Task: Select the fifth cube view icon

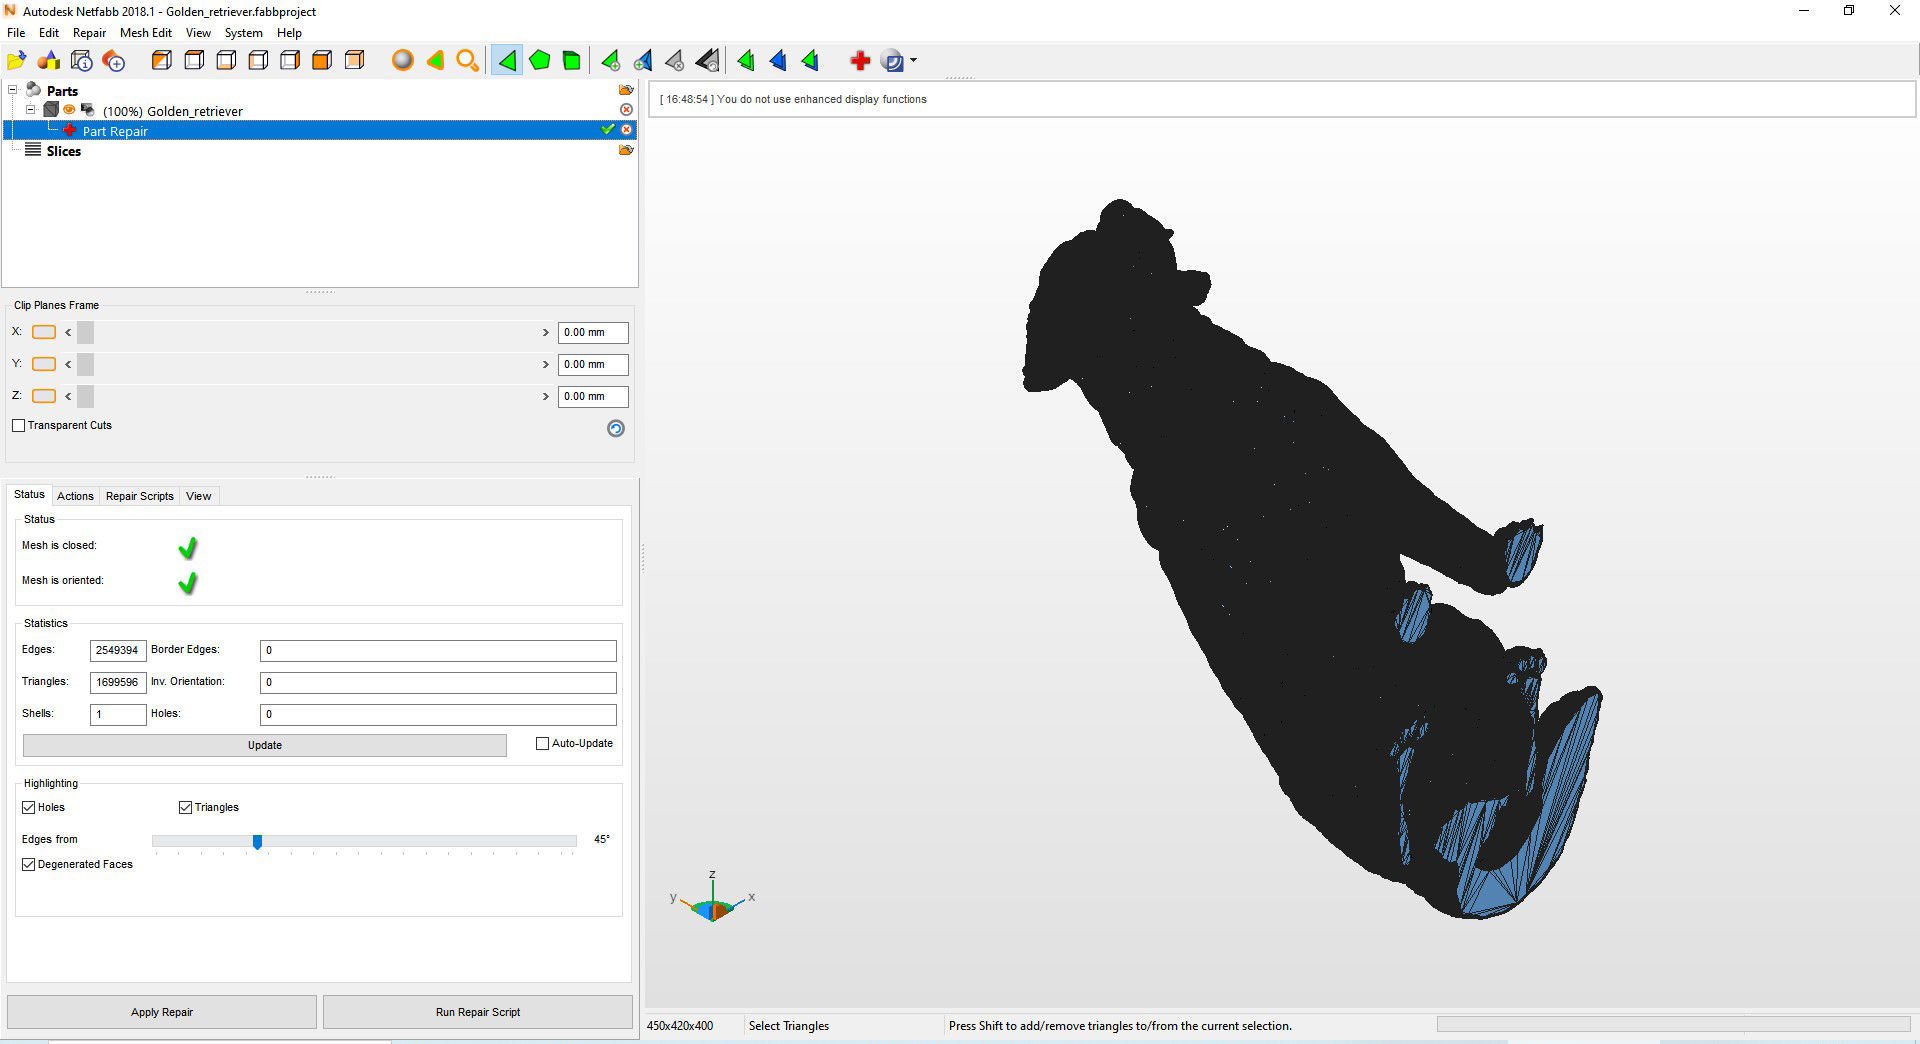Action: [x=290, y=61]
